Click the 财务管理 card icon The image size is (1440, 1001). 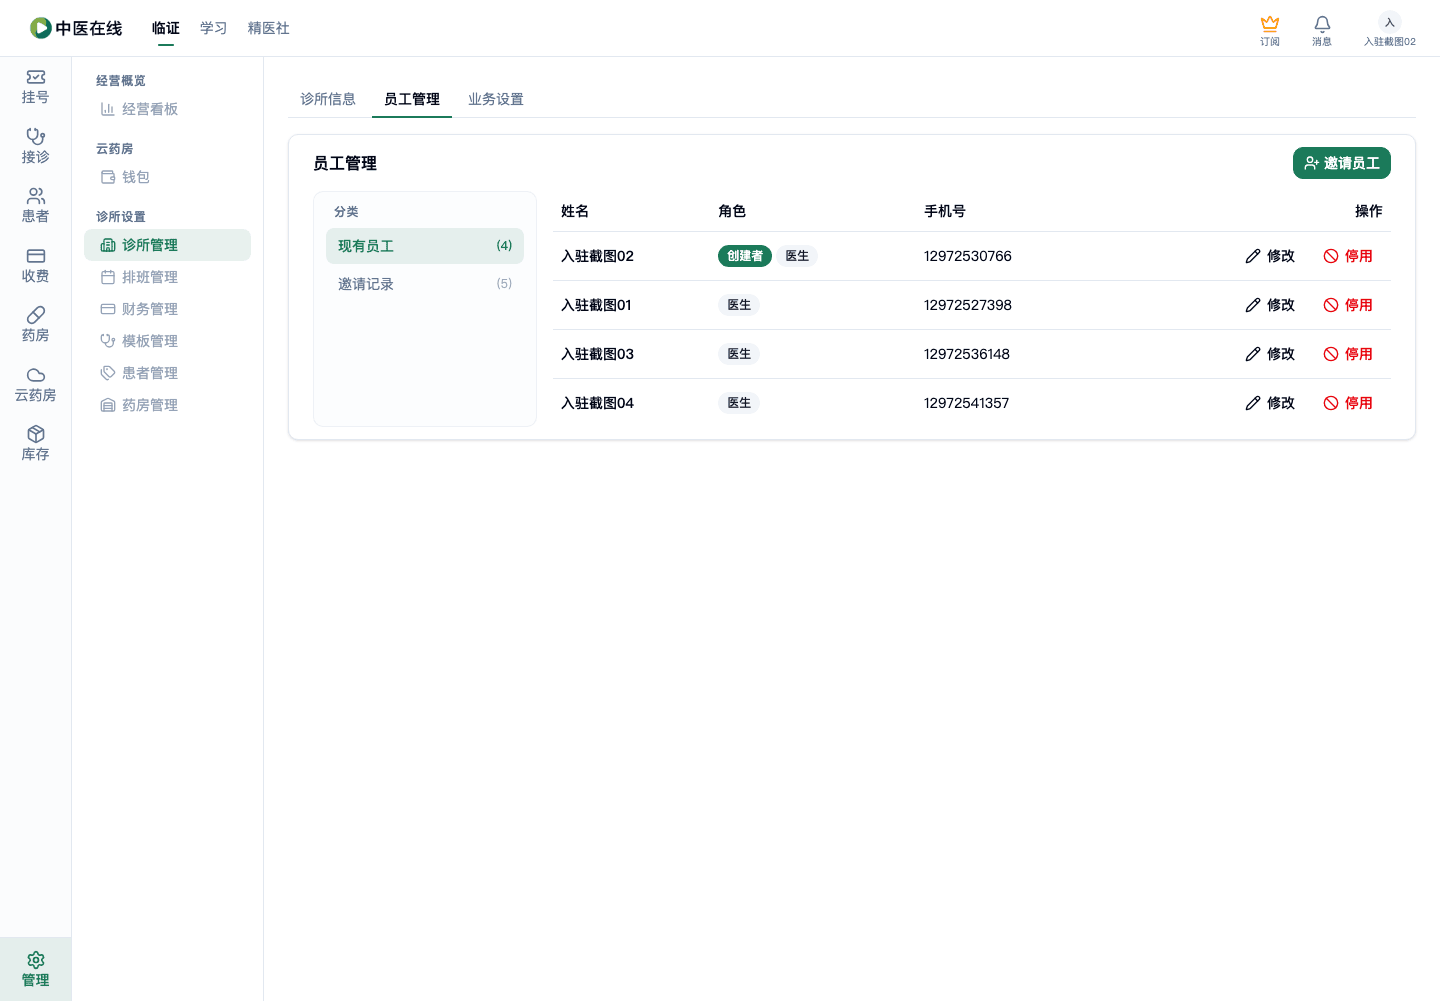108,309
